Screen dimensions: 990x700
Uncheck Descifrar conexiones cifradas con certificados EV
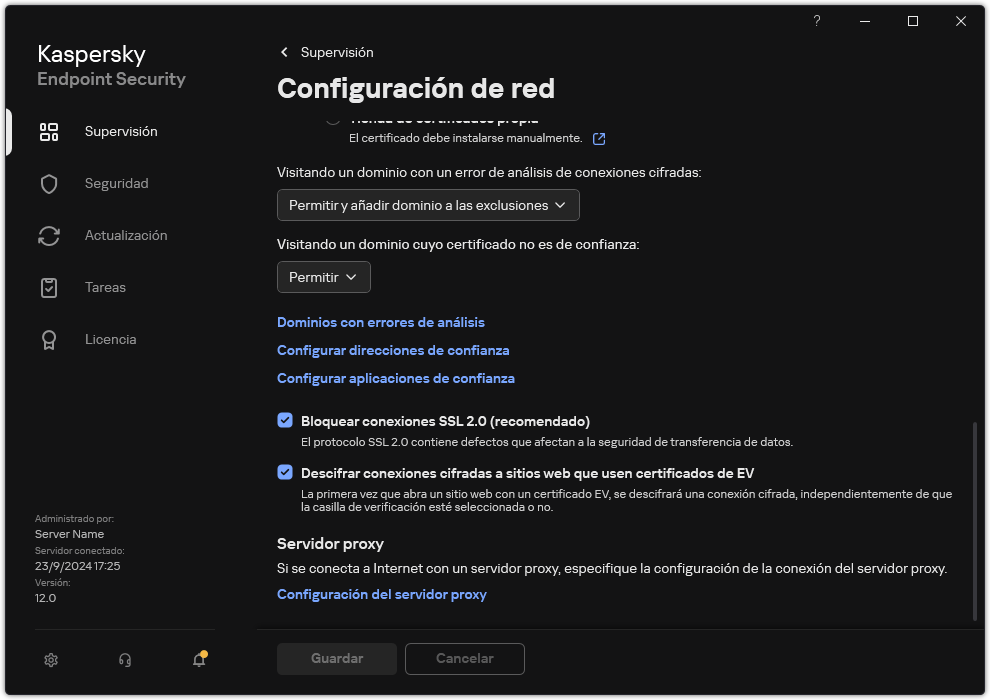click(285, 473)
